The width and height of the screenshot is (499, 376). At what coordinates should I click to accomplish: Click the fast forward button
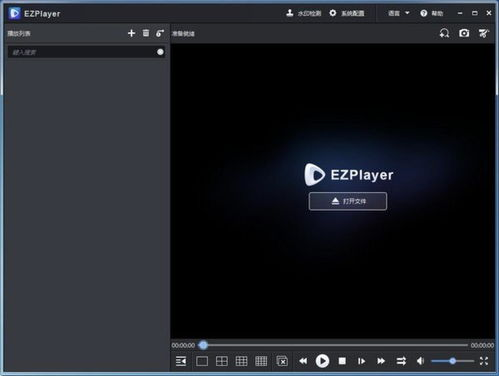click(381, 361)
